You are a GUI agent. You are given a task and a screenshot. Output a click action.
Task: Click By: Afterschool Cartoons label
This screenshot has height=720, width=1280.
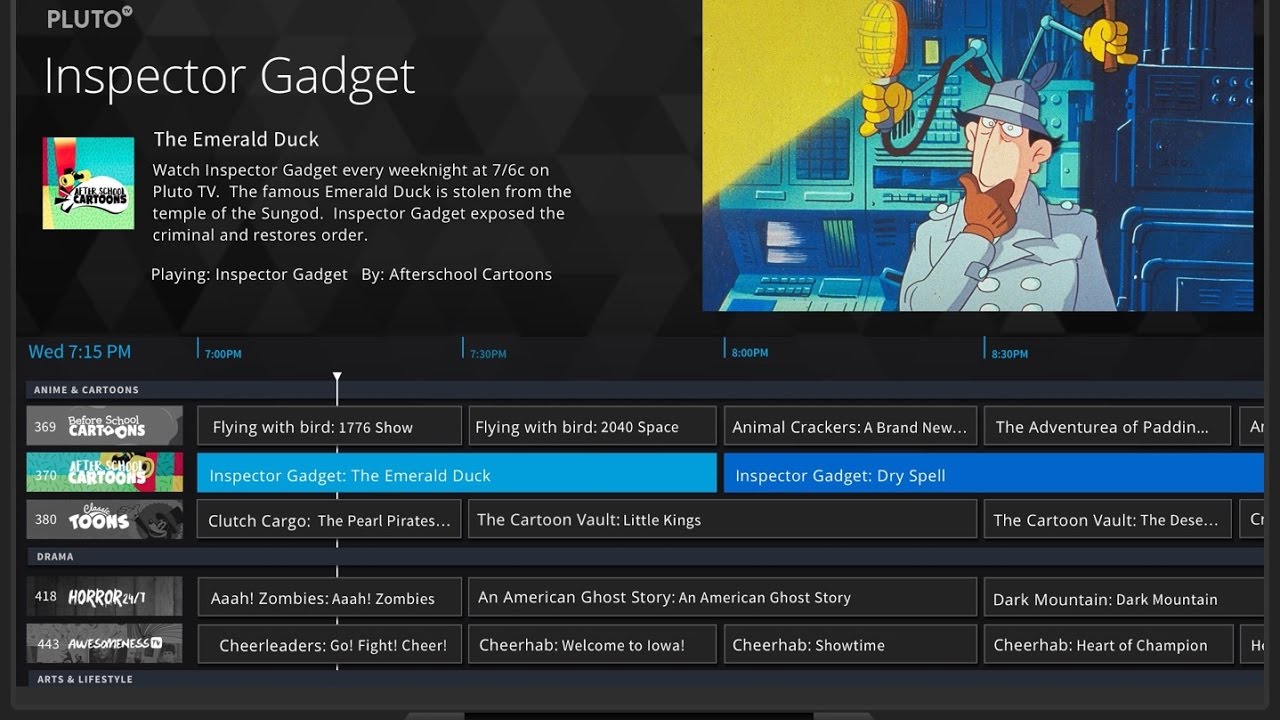coord(457,274)
